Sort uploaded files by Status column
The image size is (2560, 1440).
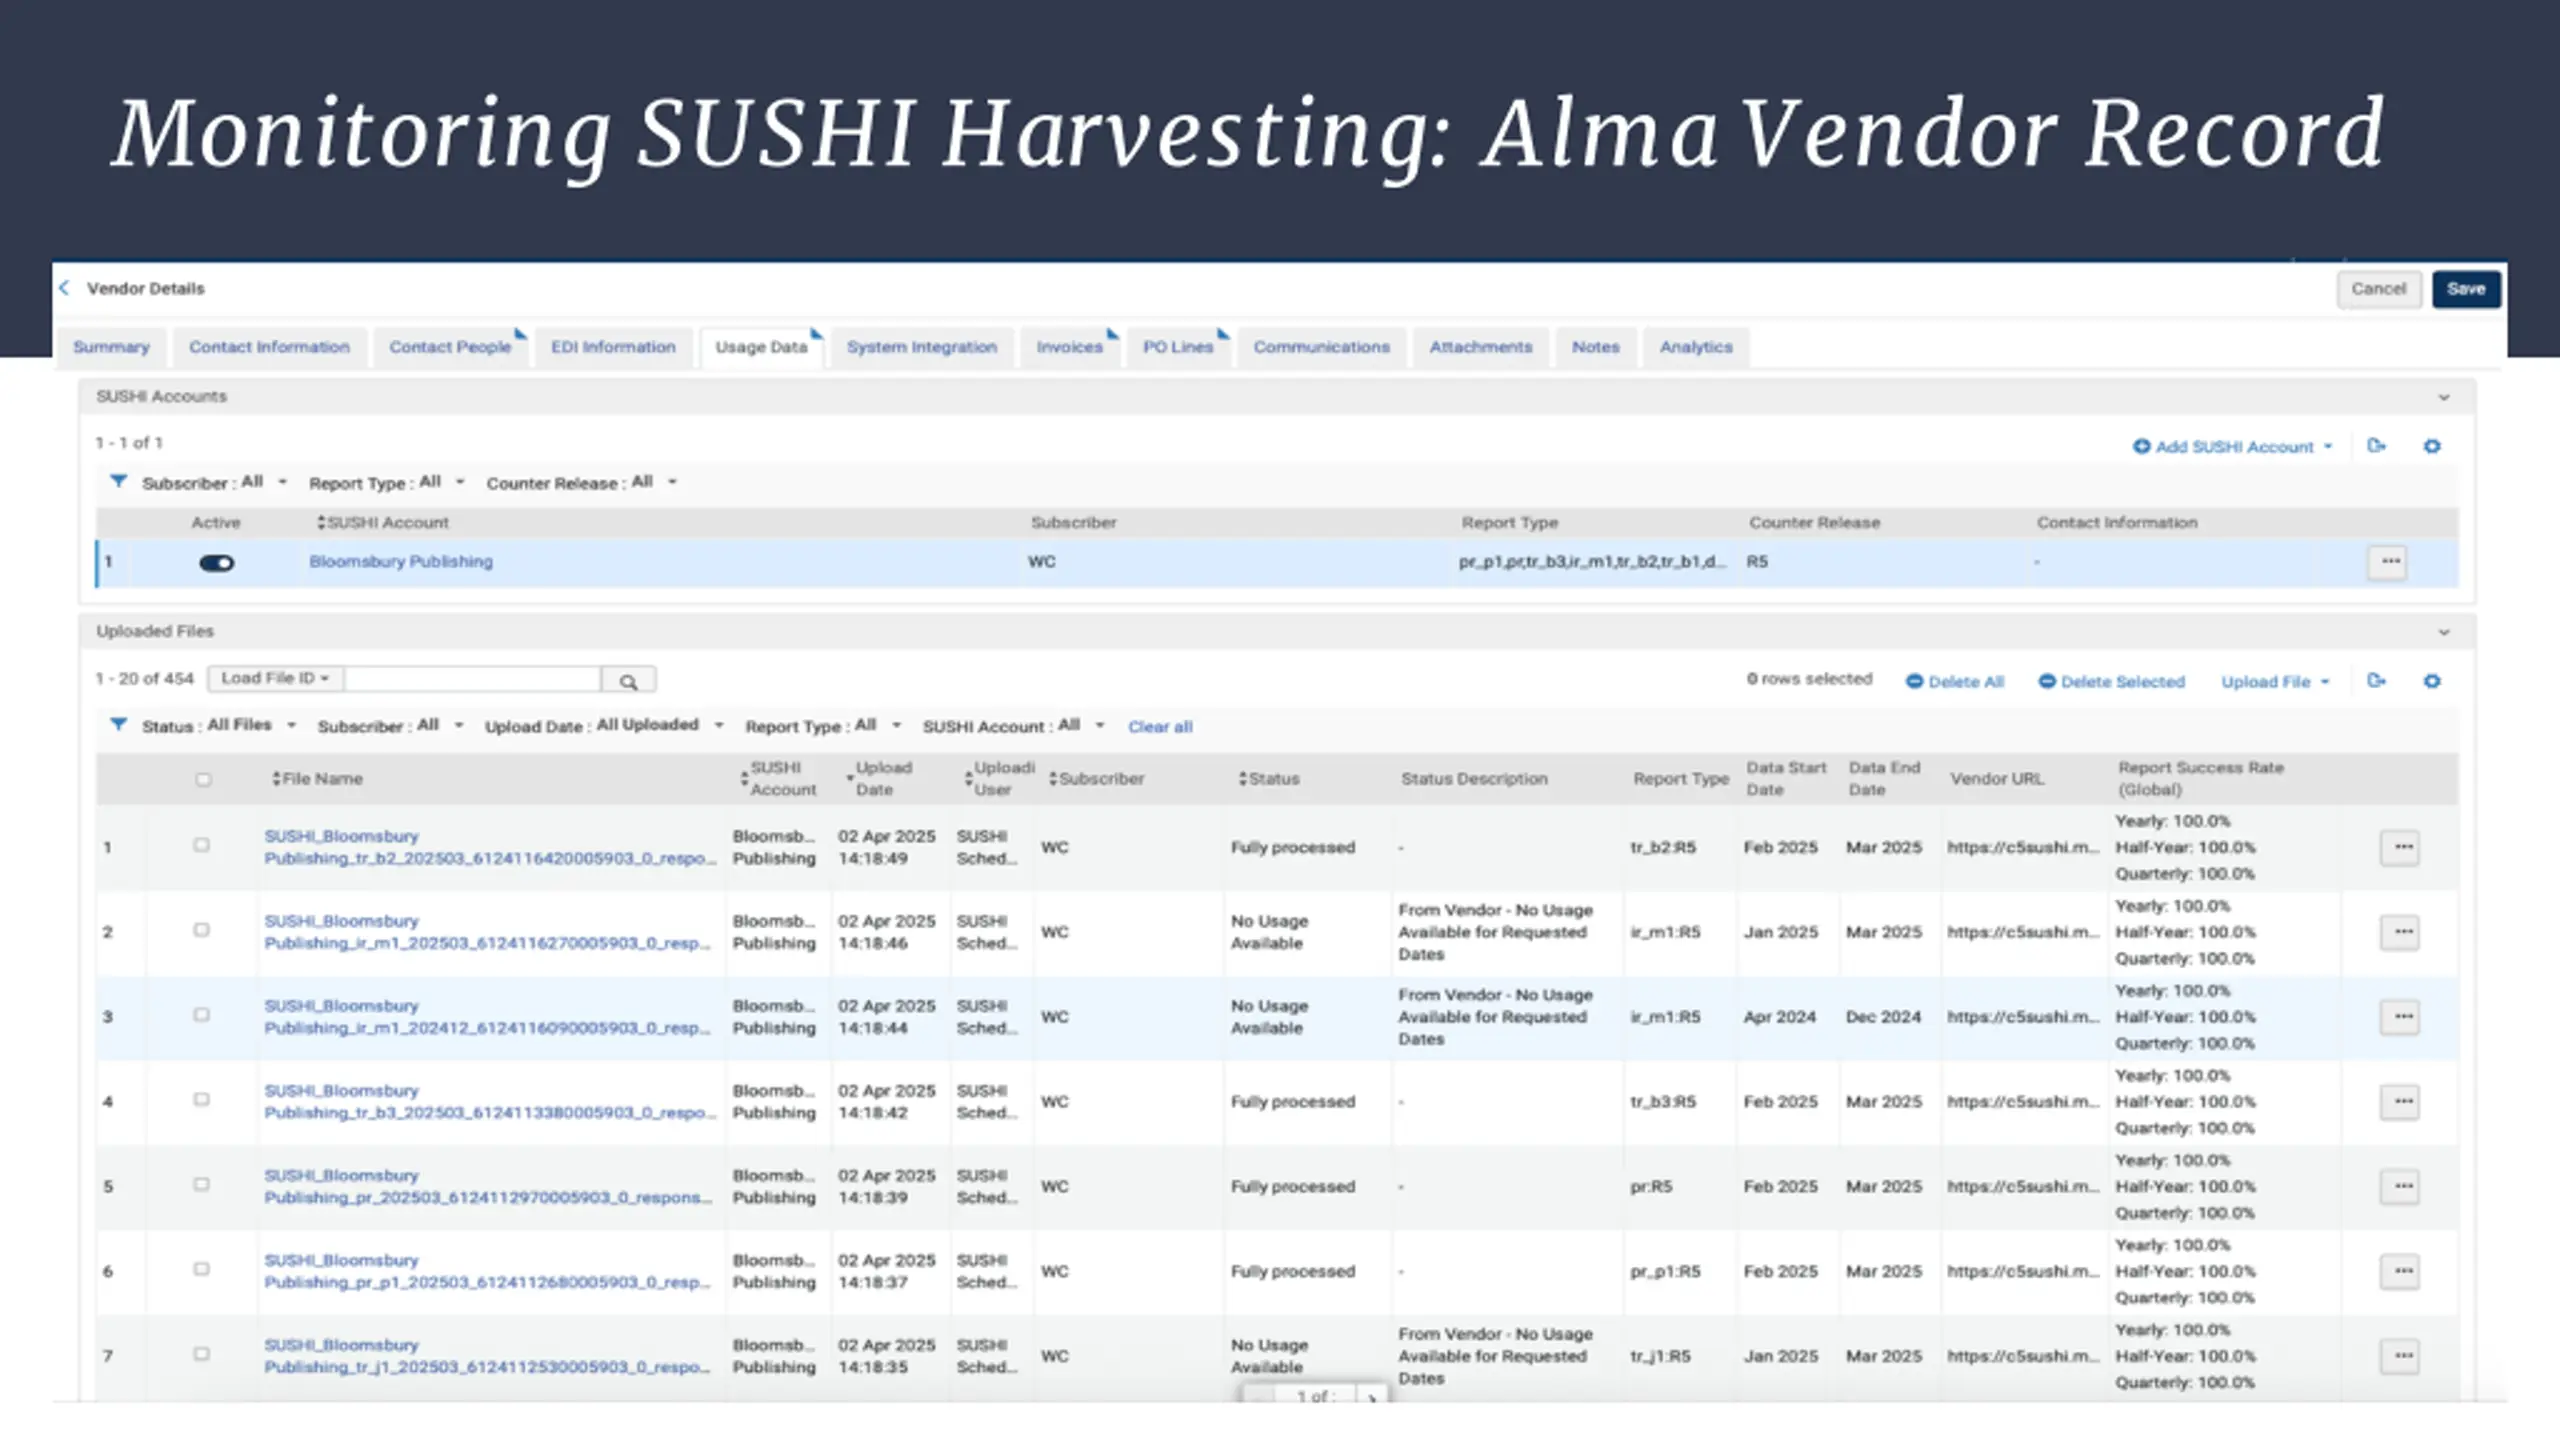point(1268,778)
